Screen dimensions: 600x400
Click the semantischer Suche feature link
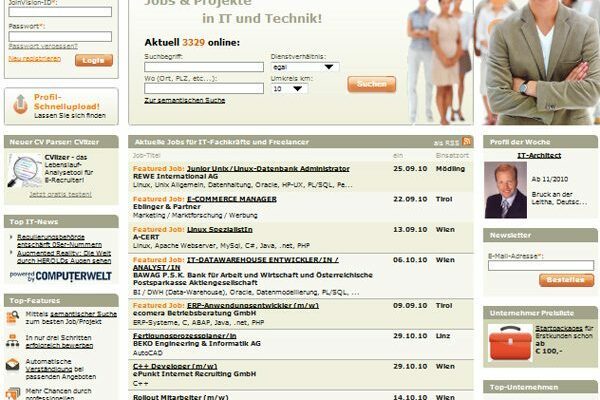coord(83,314)
